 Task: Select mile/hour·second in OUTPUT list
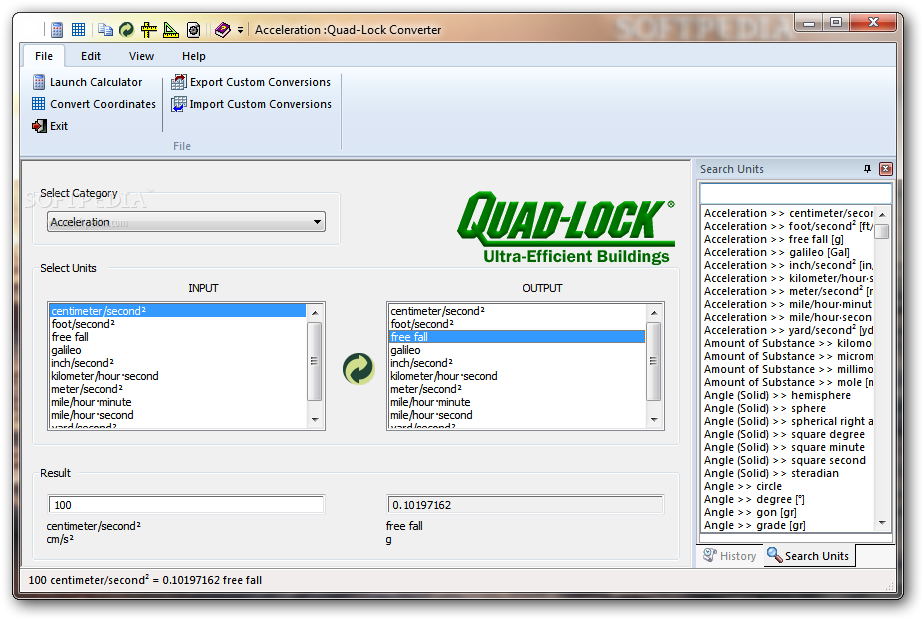click(x=517, y=415)
